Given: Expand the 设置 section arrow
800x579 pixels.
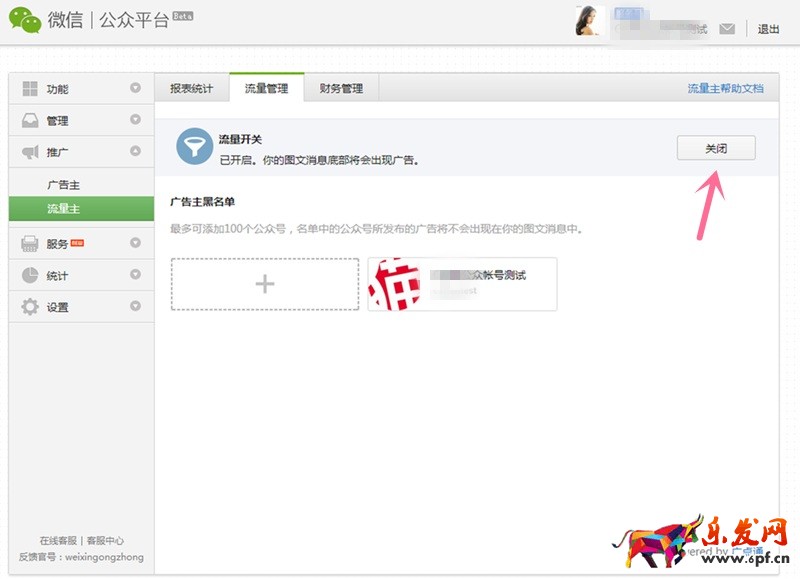Looking at the screenshot, I should pyautogui.click(x=135, y=306).
